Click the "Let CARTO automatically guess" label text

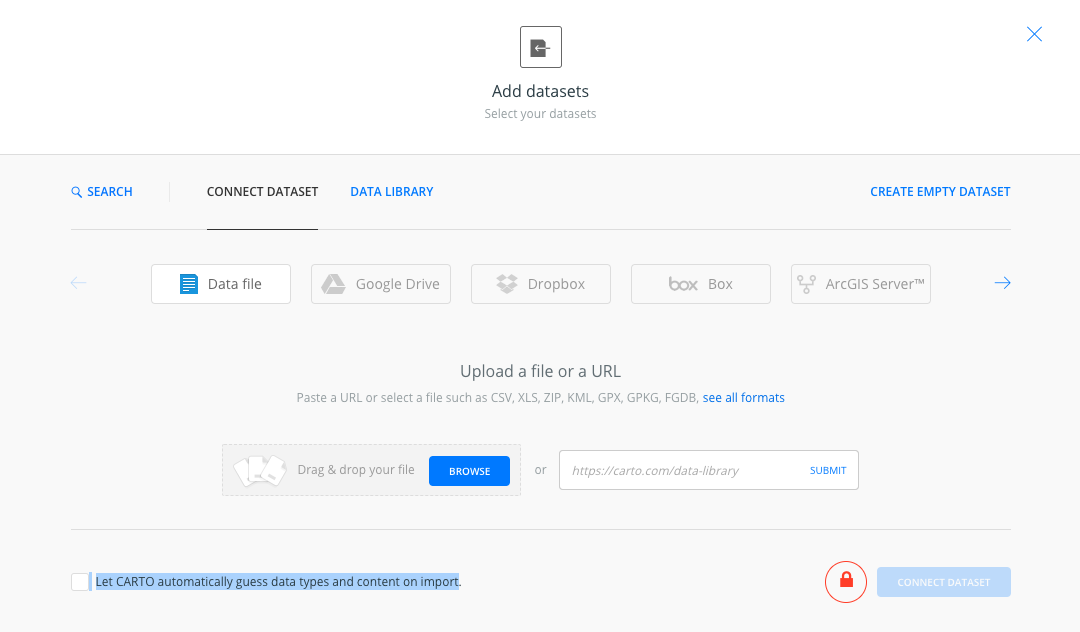pyautogui.click(x=278, y=582)
